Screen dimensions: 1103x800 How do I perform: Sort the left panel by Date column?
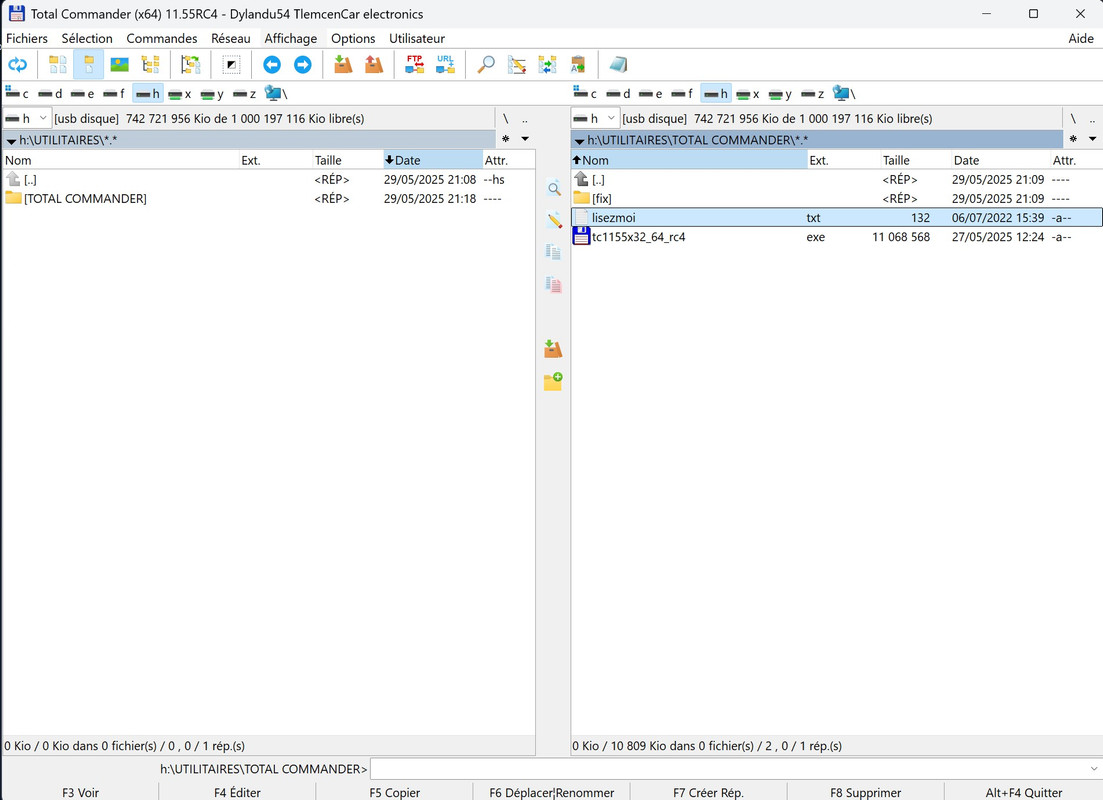coord(433,160)
